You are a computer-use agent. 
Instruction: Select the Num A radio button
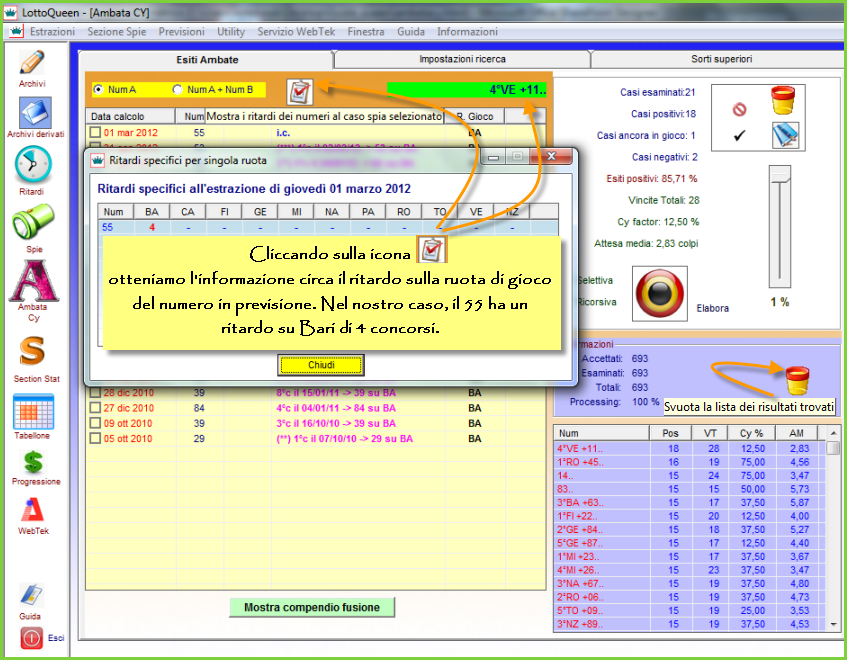tap(98, 90)
